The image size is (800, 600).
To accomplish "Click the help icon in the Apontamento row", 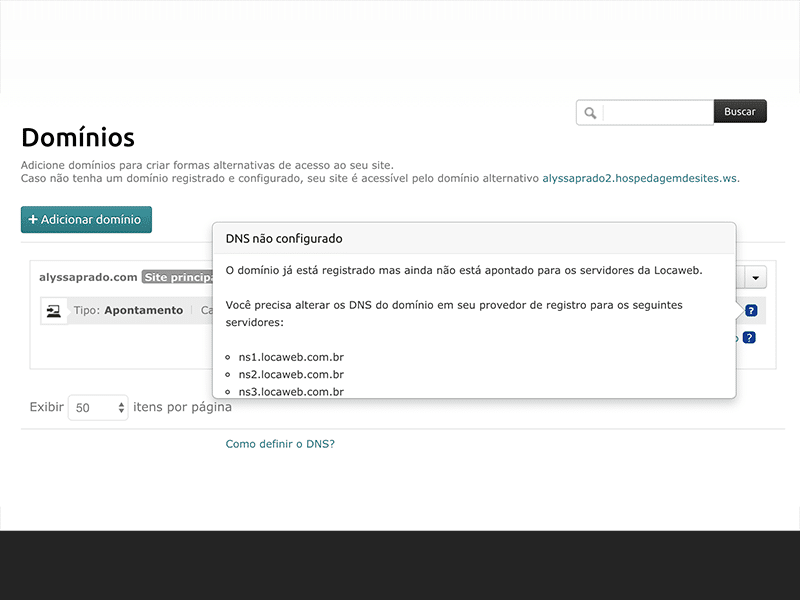I will pos(751,310).
